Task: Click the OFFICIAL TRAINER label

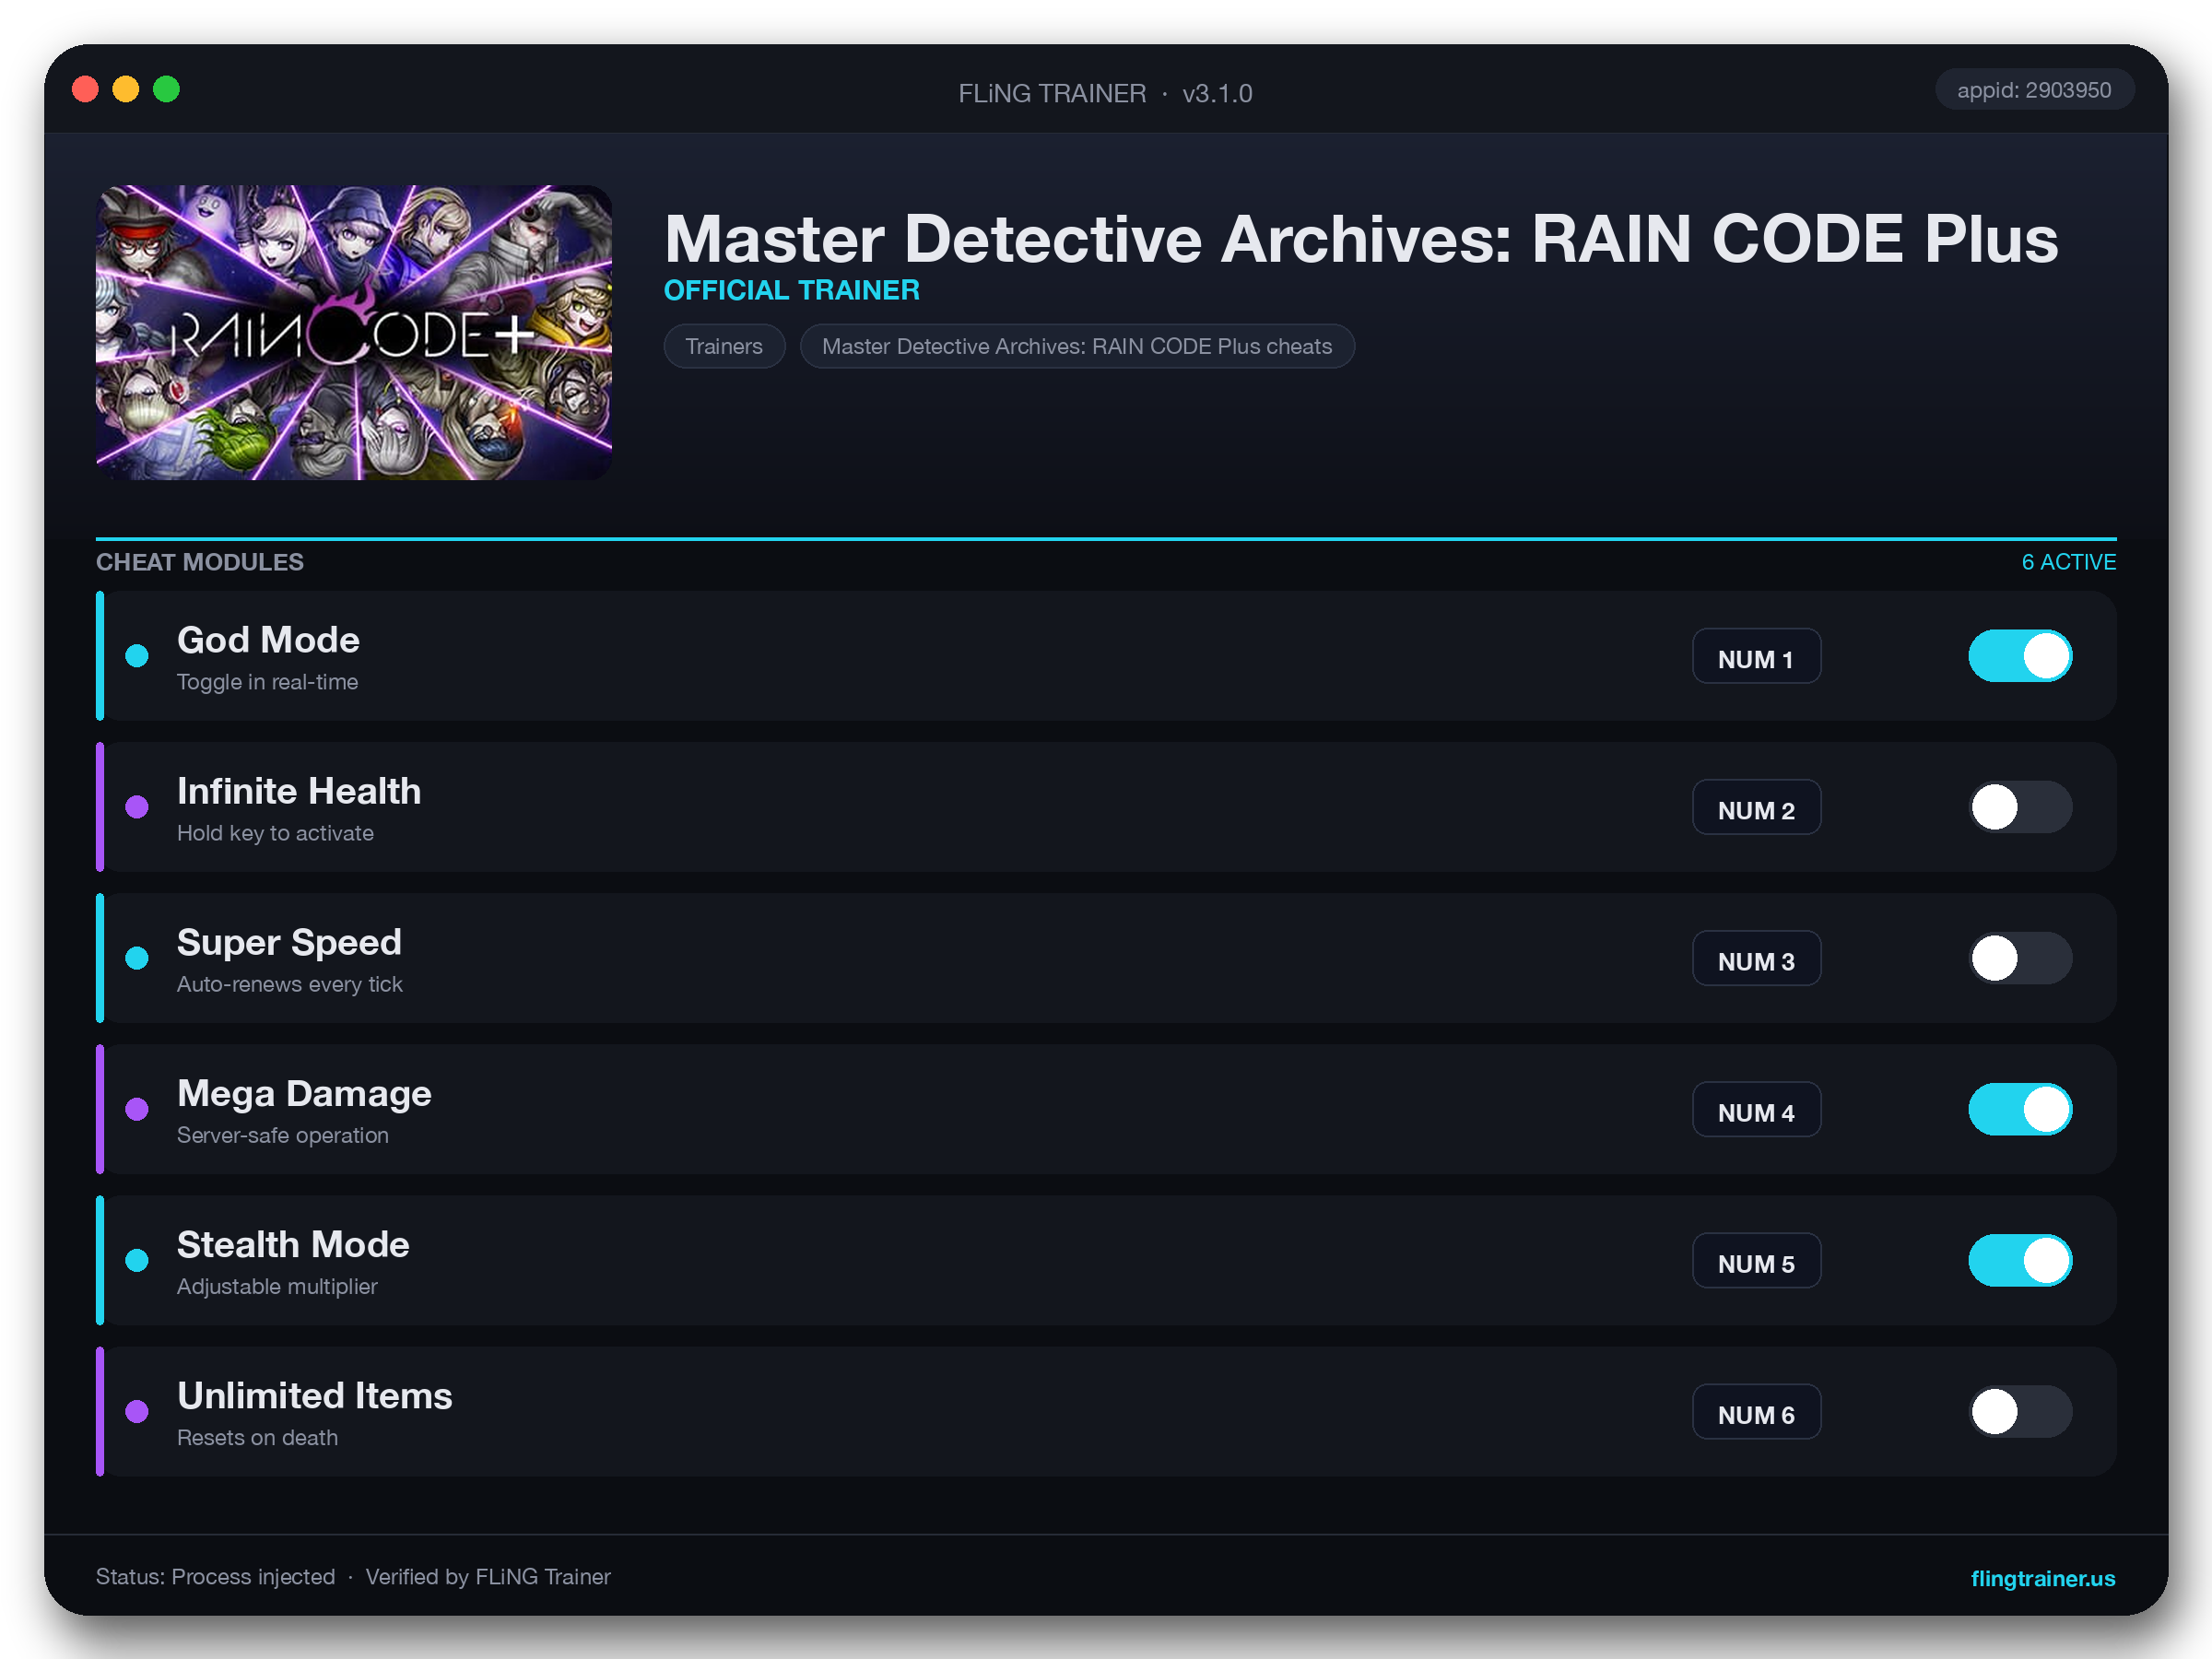Action: 791,290
